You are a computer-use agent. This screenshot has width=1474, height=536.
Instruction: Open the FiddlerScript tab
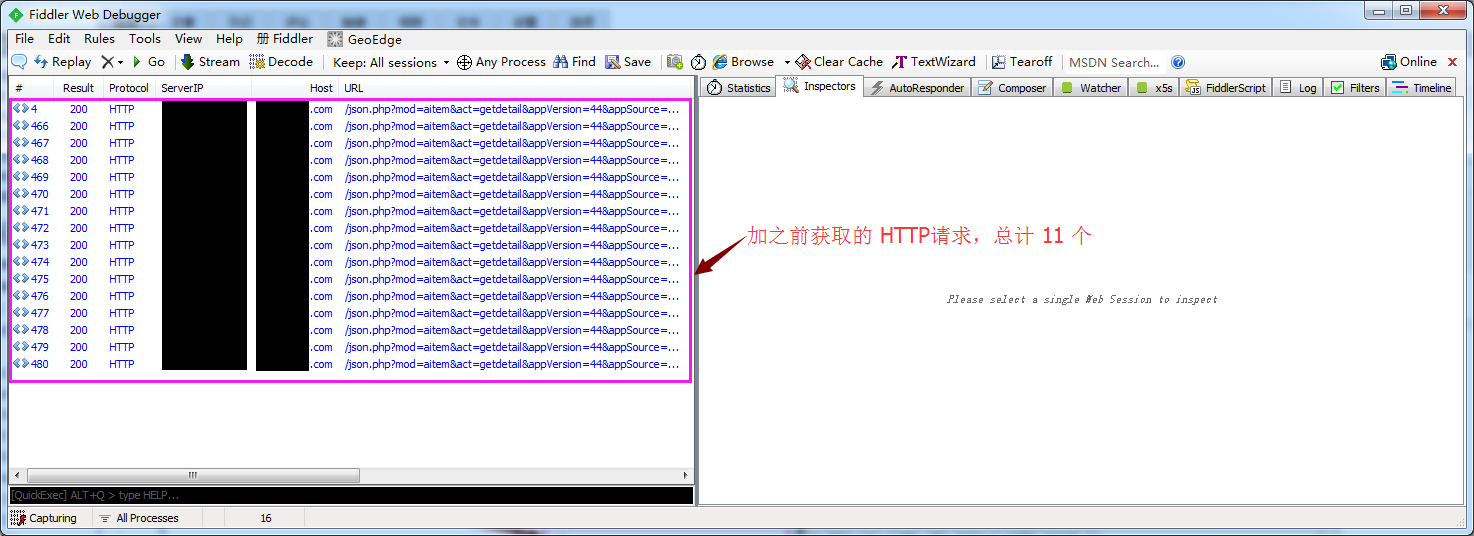click(1226, 88)
